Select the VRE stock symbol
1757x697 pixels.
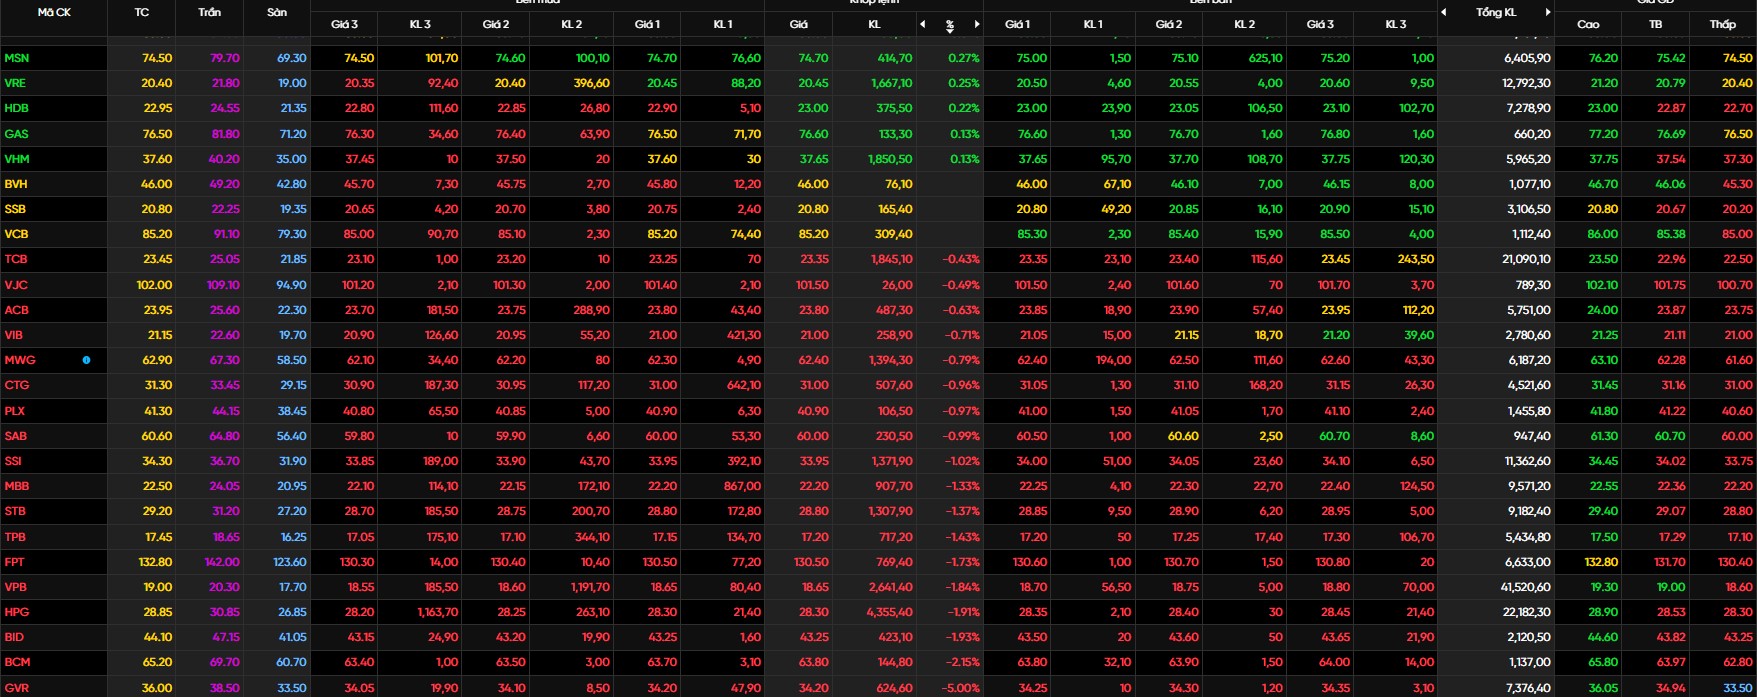(15, 83)
